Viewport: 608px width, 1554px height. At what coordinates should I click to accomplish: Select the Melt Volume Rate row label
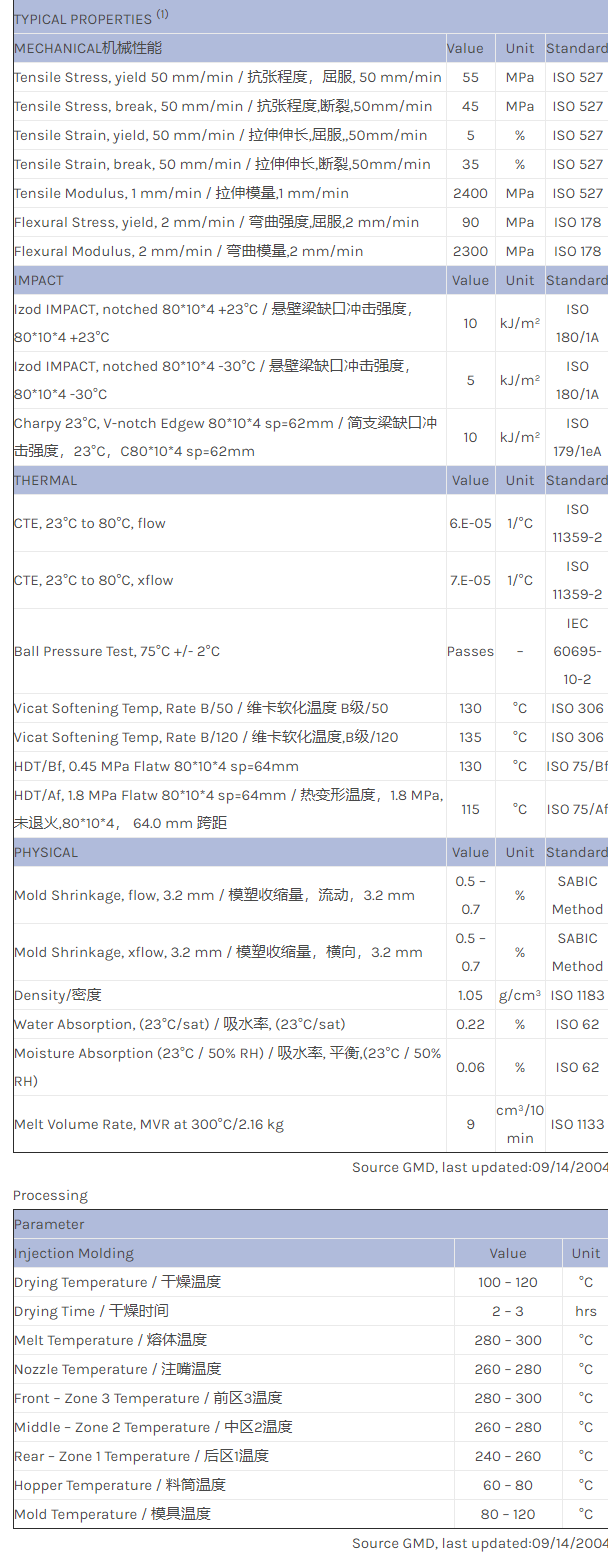[149, 1124]
